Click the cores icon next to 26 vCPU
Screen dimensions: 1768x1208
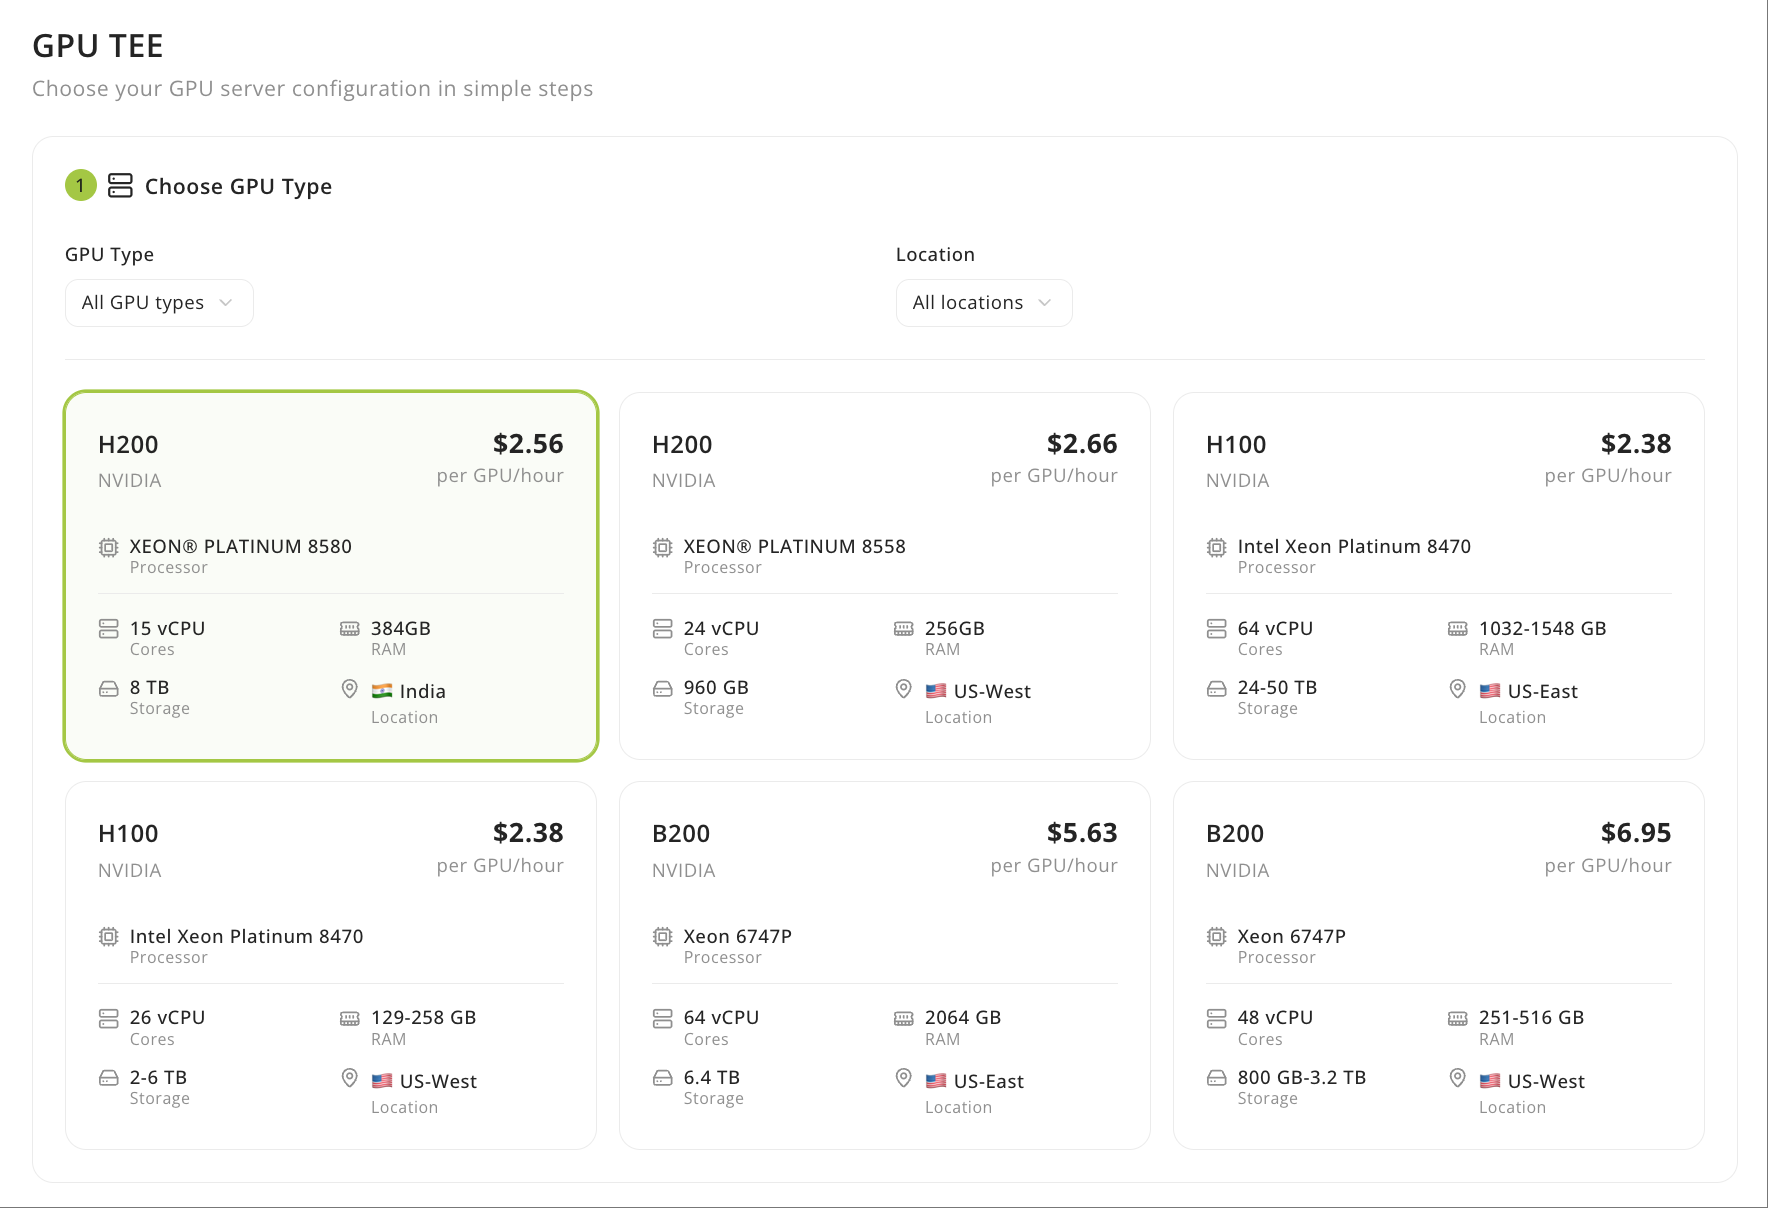point(108,1019)
